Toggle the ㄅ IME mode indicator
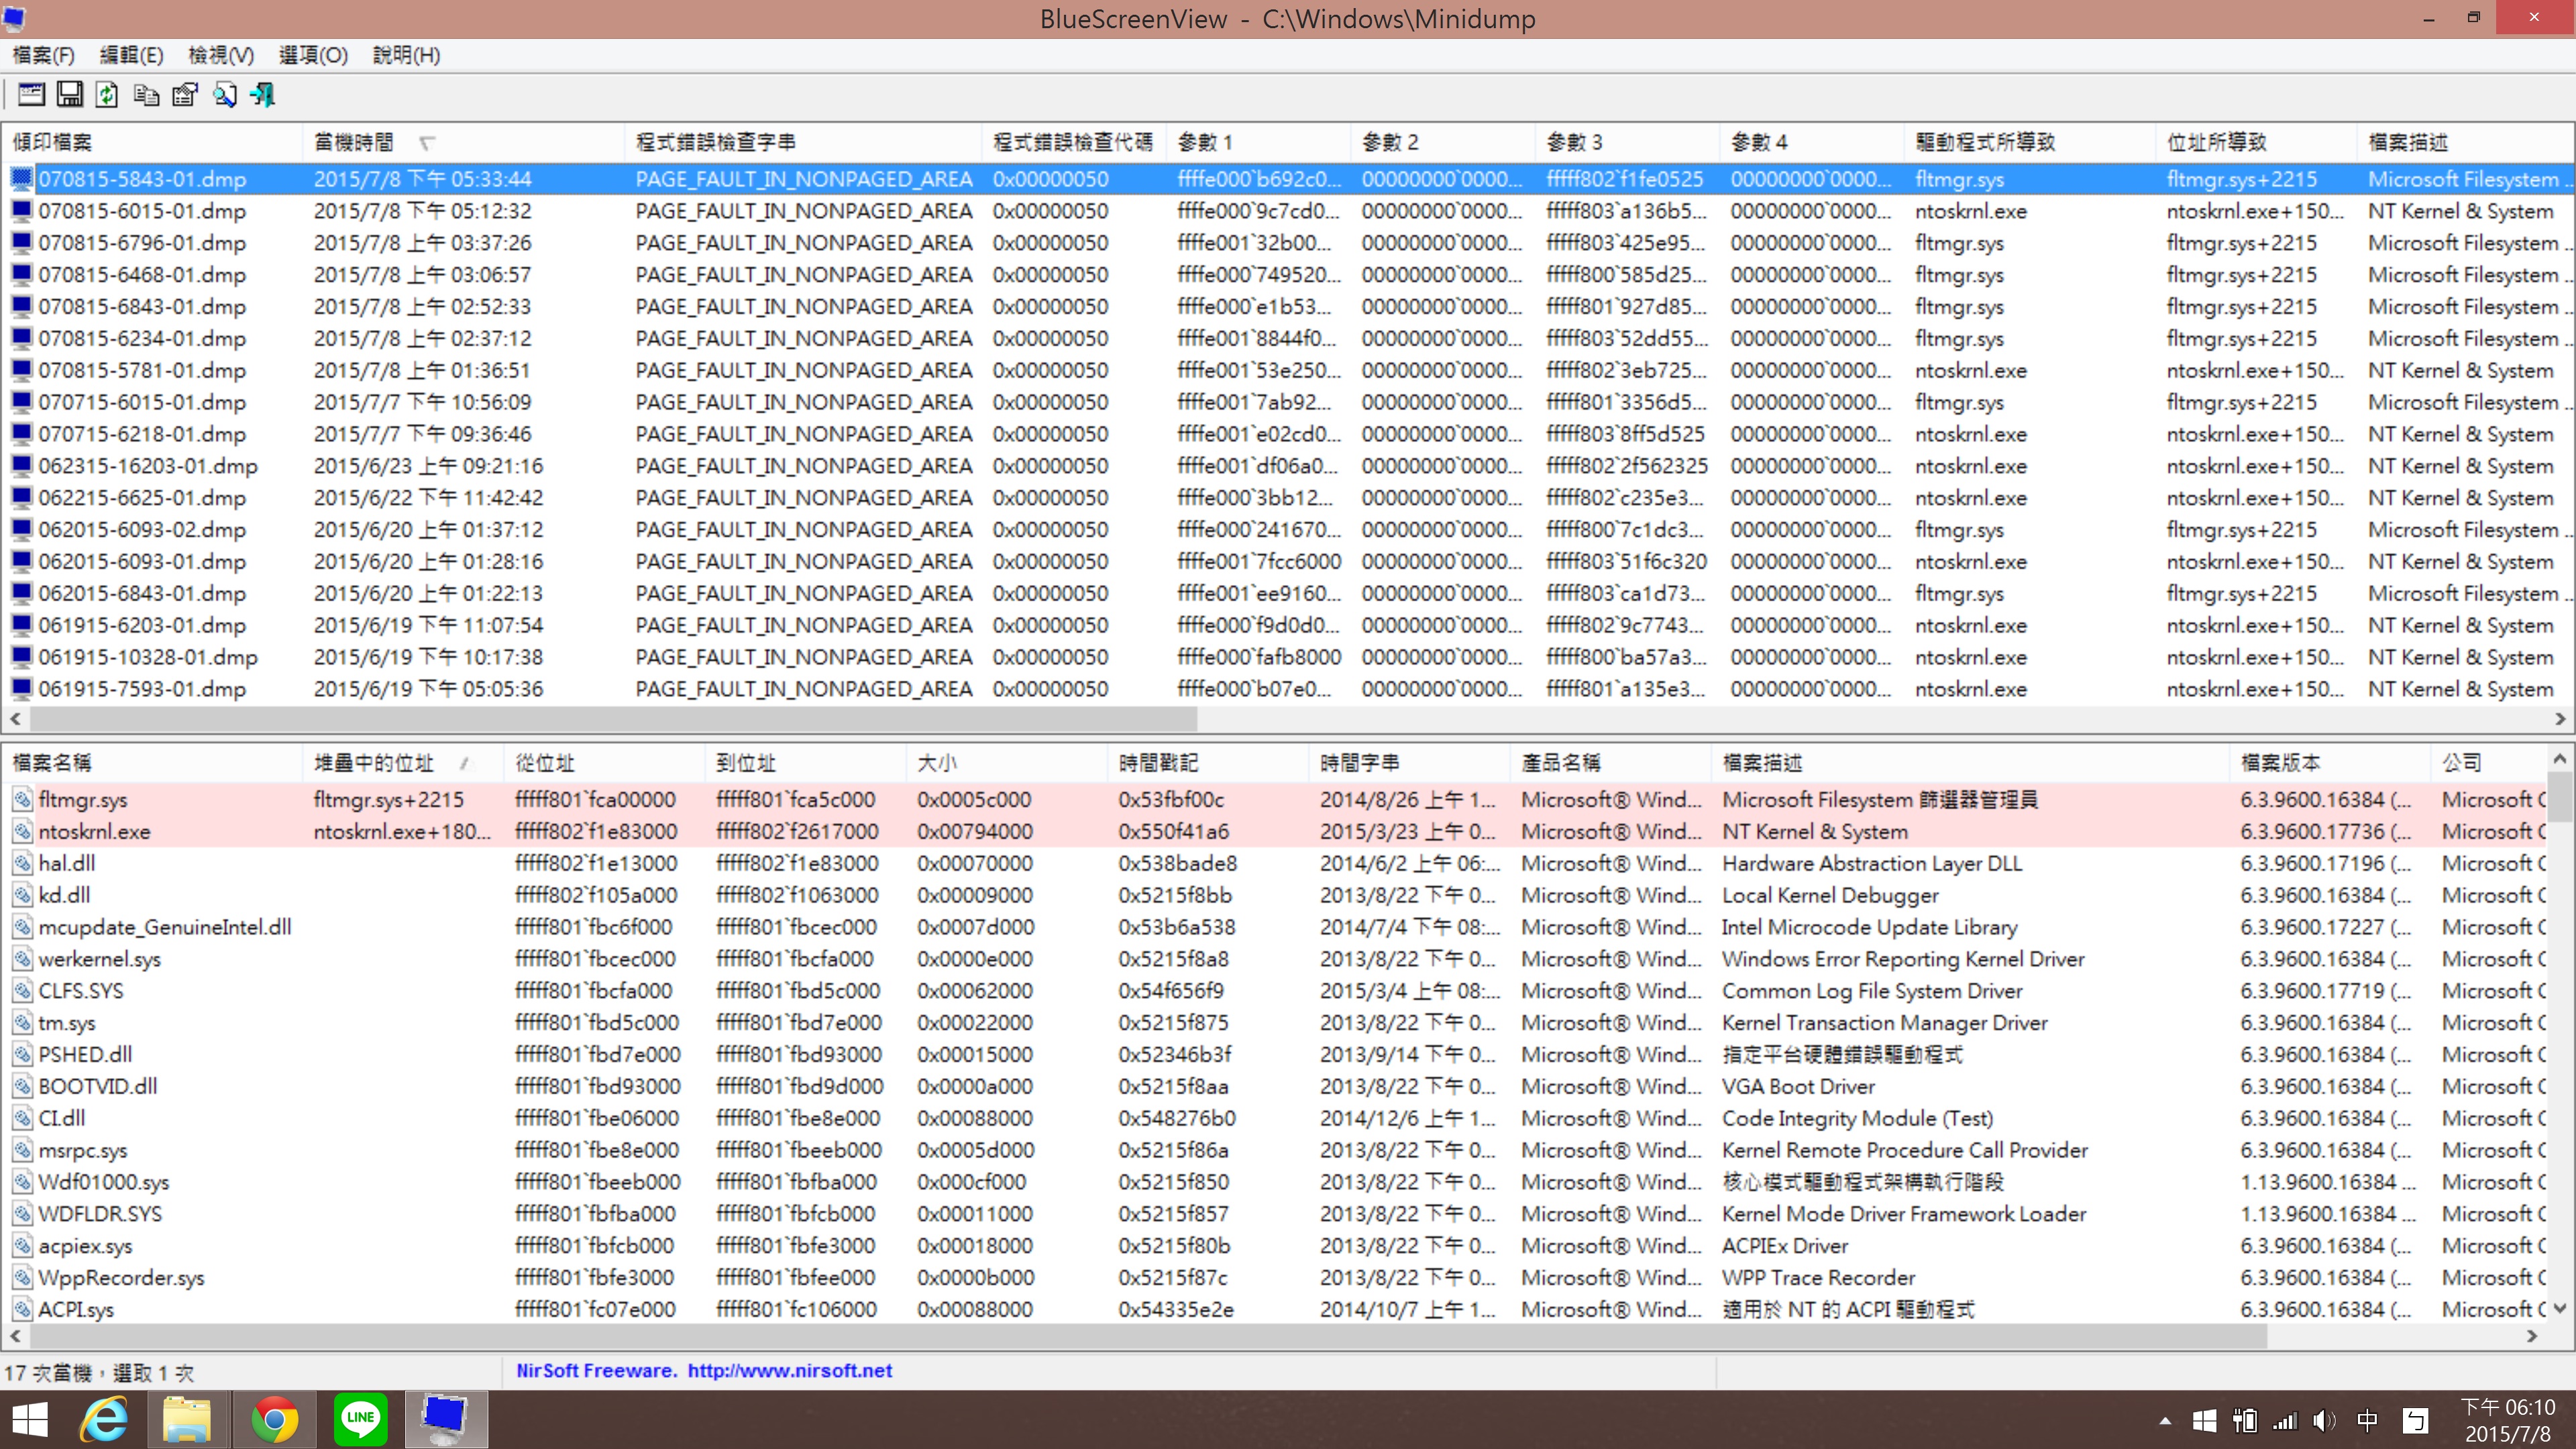Image resolution: width=2576 pixels, height=1449 pixels. pyautogui.click(x=2416, y=1421)
